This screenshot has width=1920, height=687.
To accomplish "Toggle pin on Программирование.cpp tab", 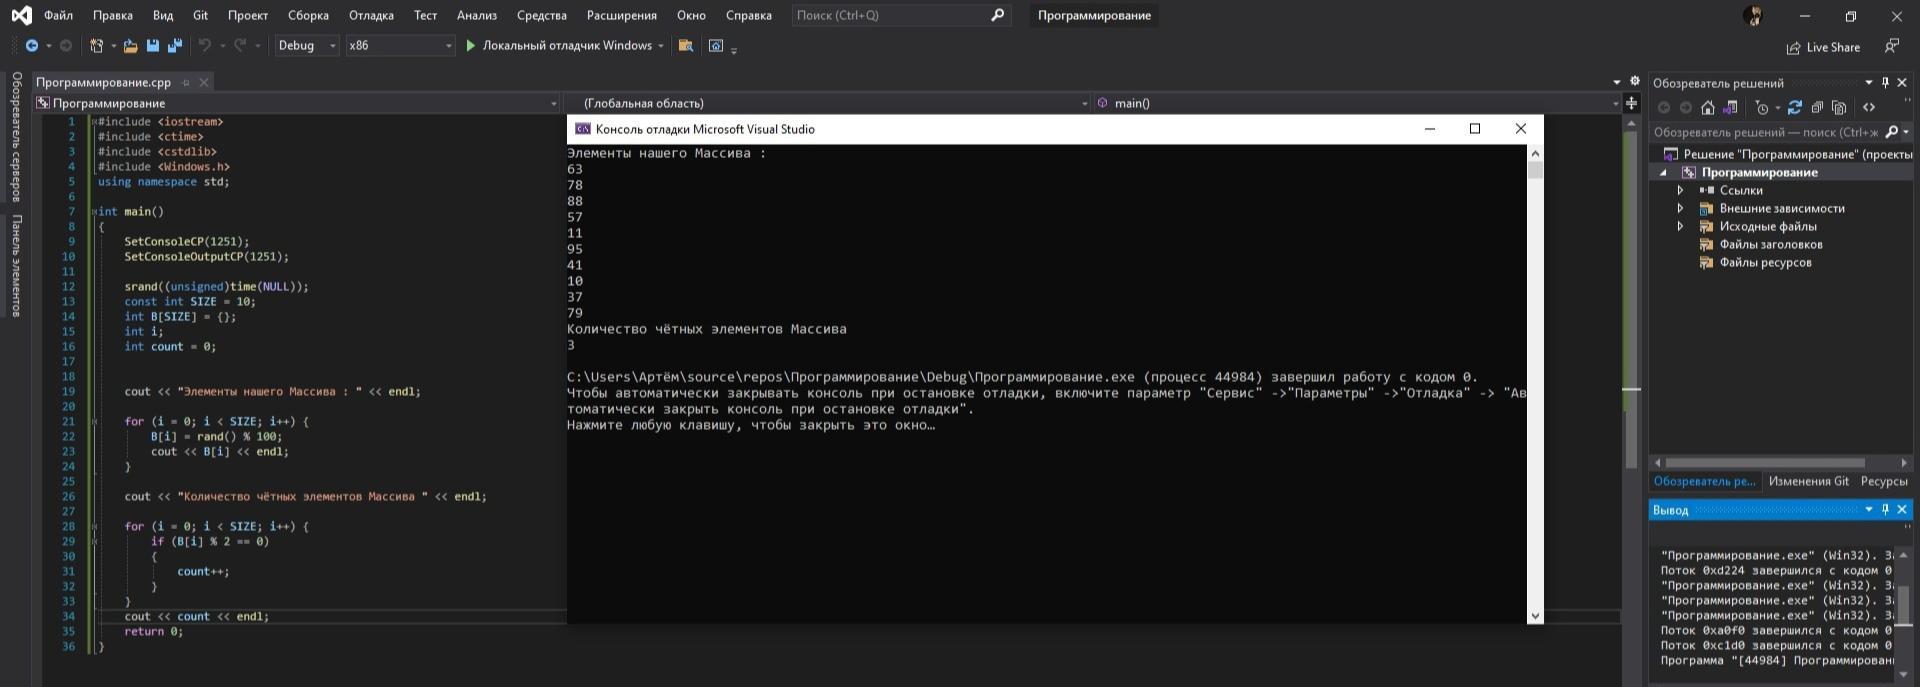I will point(186,83).
